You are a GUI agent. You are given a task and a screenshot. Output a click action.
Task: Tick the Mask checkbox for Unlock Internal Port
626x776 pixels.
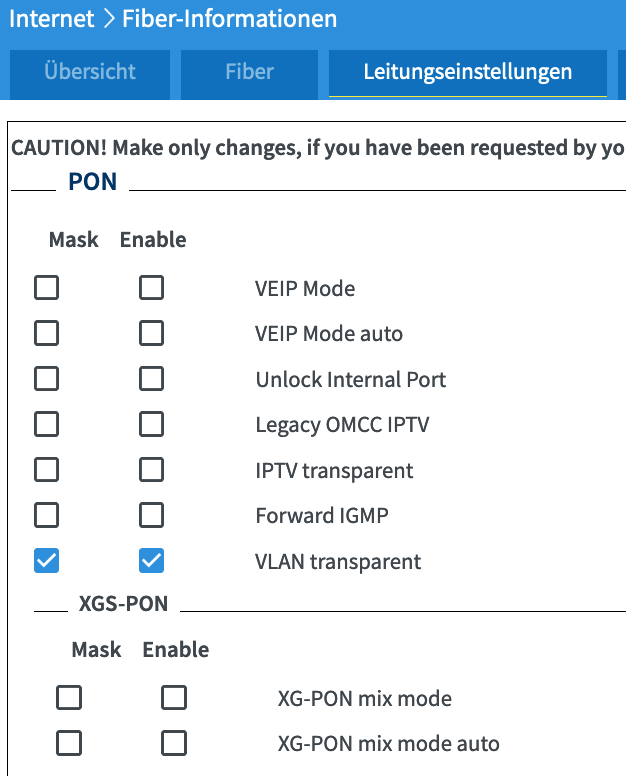[47, 379]
